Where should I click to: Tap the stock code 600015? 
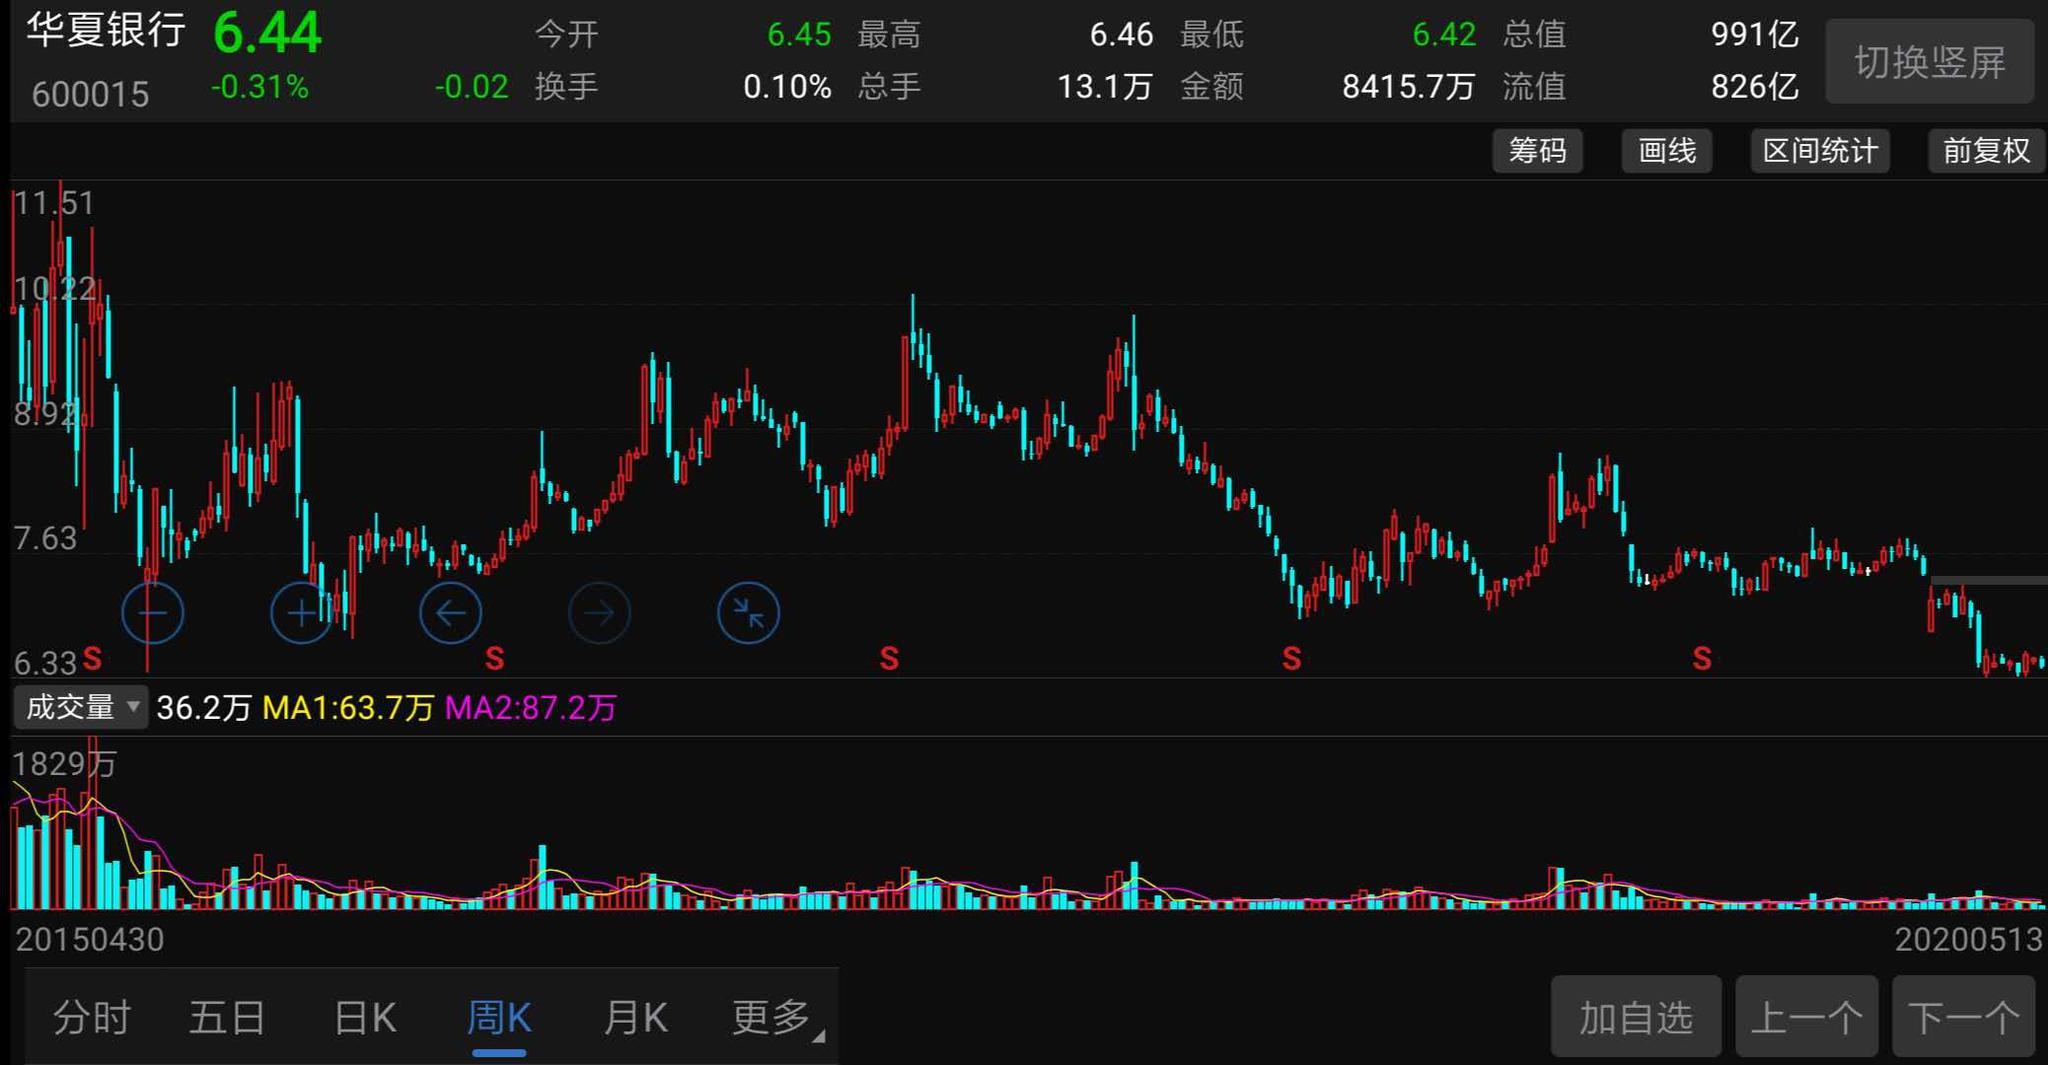pos(90,95)
